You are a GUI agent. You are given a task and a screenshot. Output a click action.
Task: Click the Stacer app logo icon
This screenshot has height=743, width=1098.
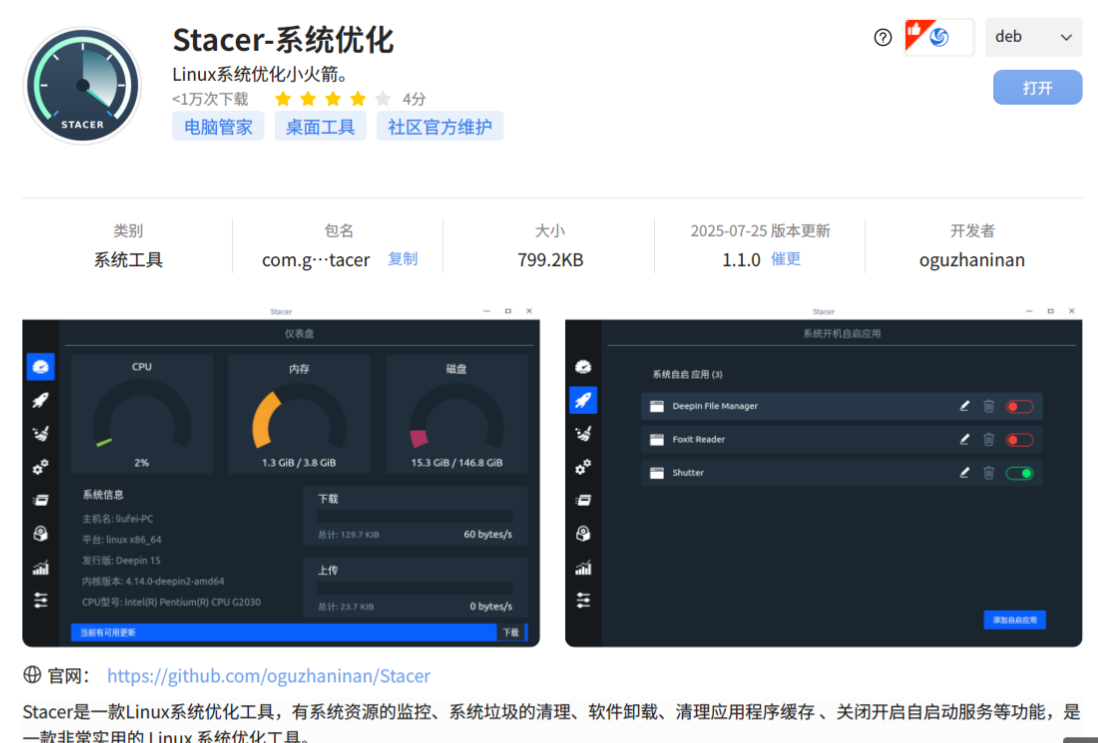click(x=83, y=85)
